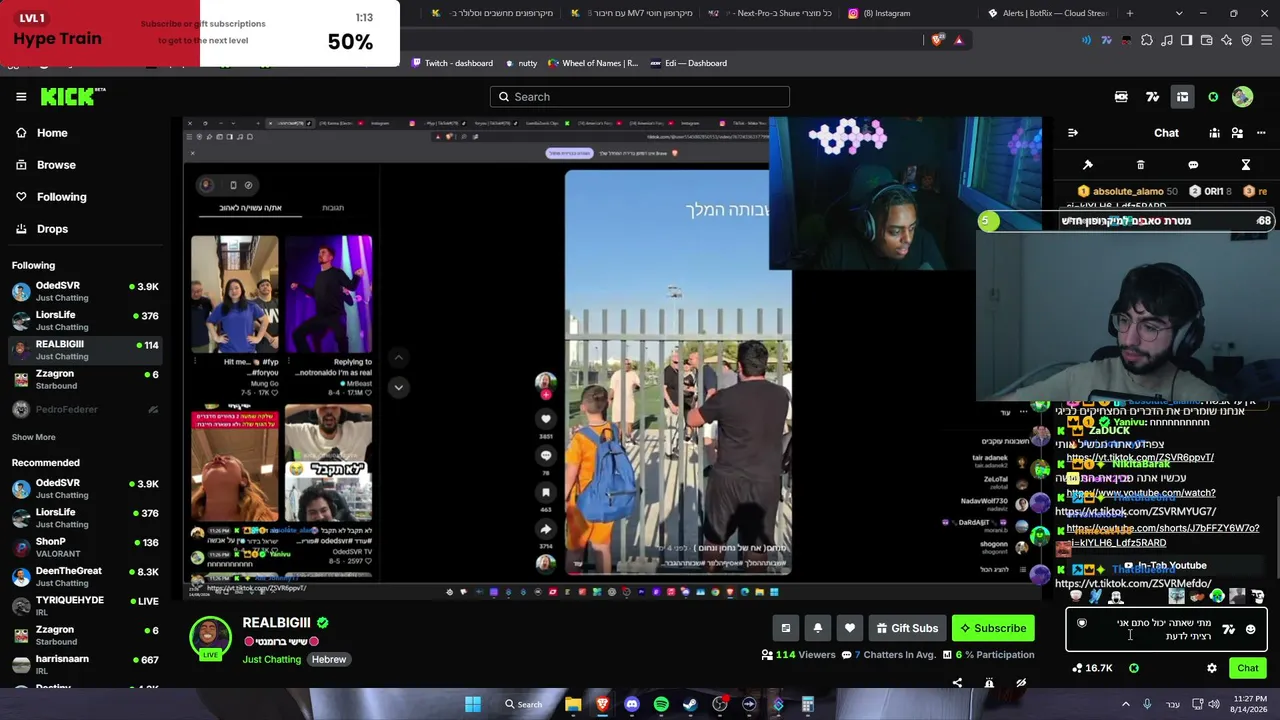1280x720 pixels.
Task: Open the 7TV icon in Kick header
Action: pyautogui.click(x=1152, y=97)
